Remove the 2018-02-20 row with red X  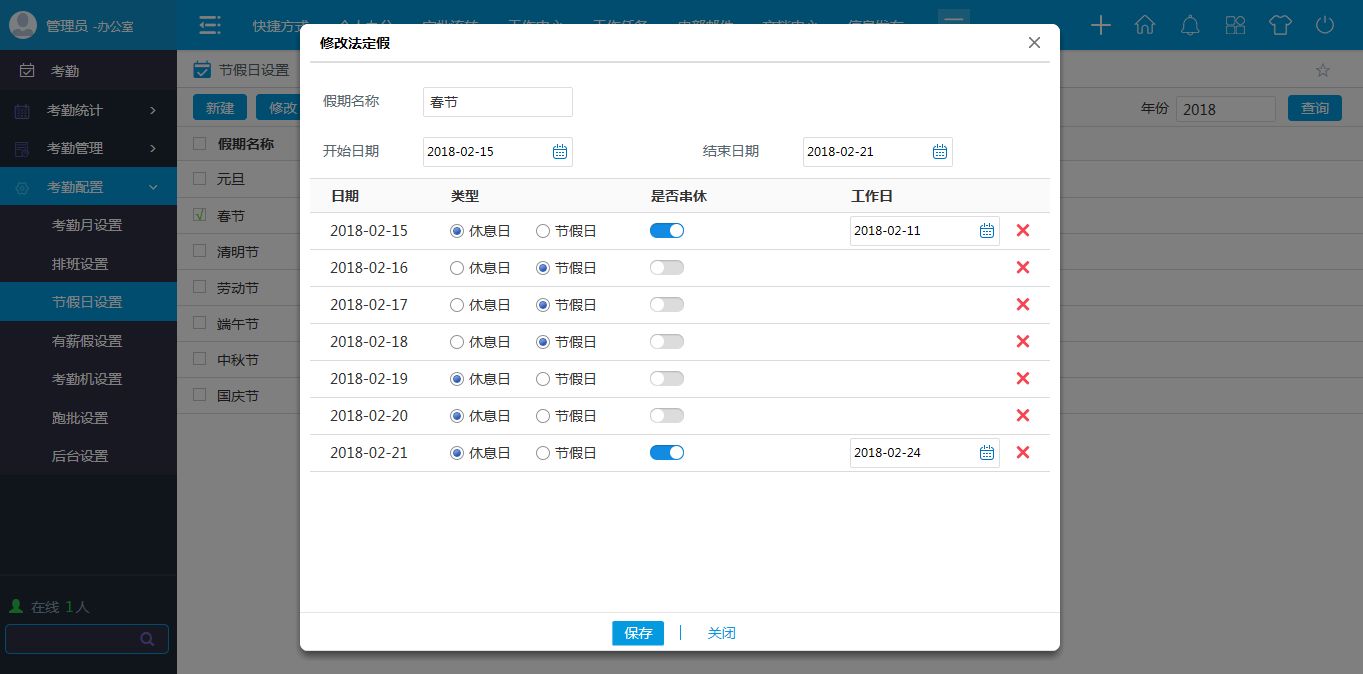tap(1022, 416)
